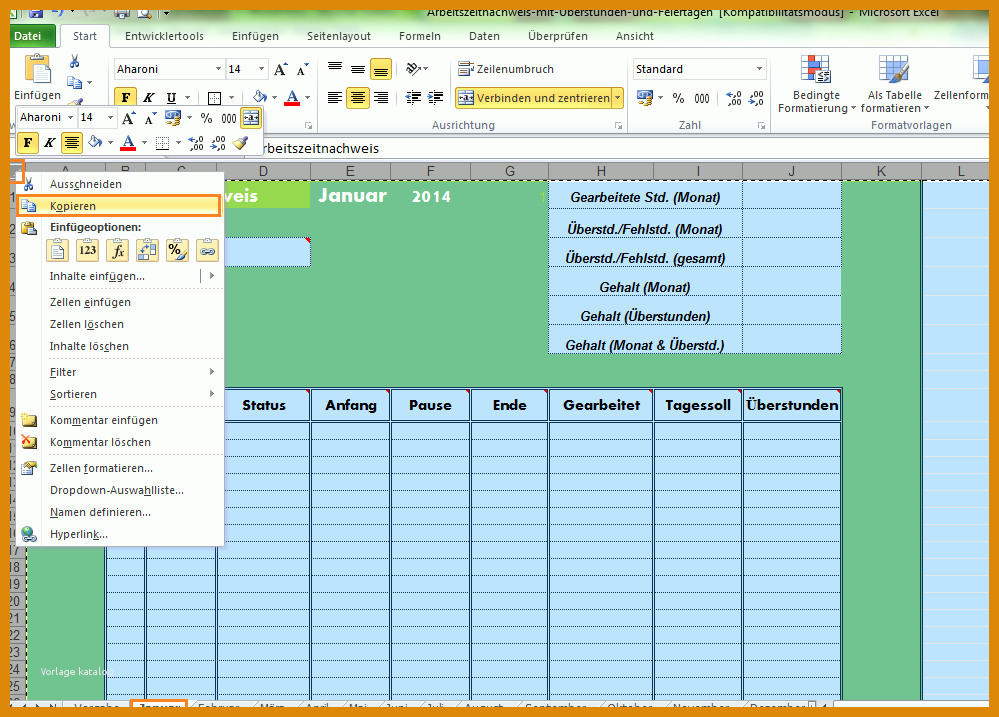Screen dimensions: 999x717
Task: Open the Datei tab
Action: point(27,36)
